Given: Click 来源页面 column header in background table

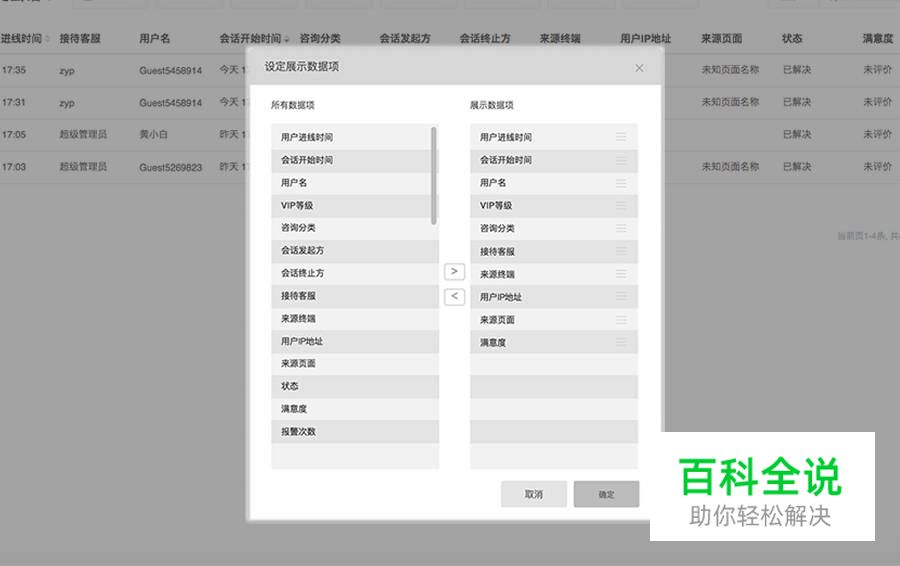Looking at the screenshot, I should pos(721,38).
